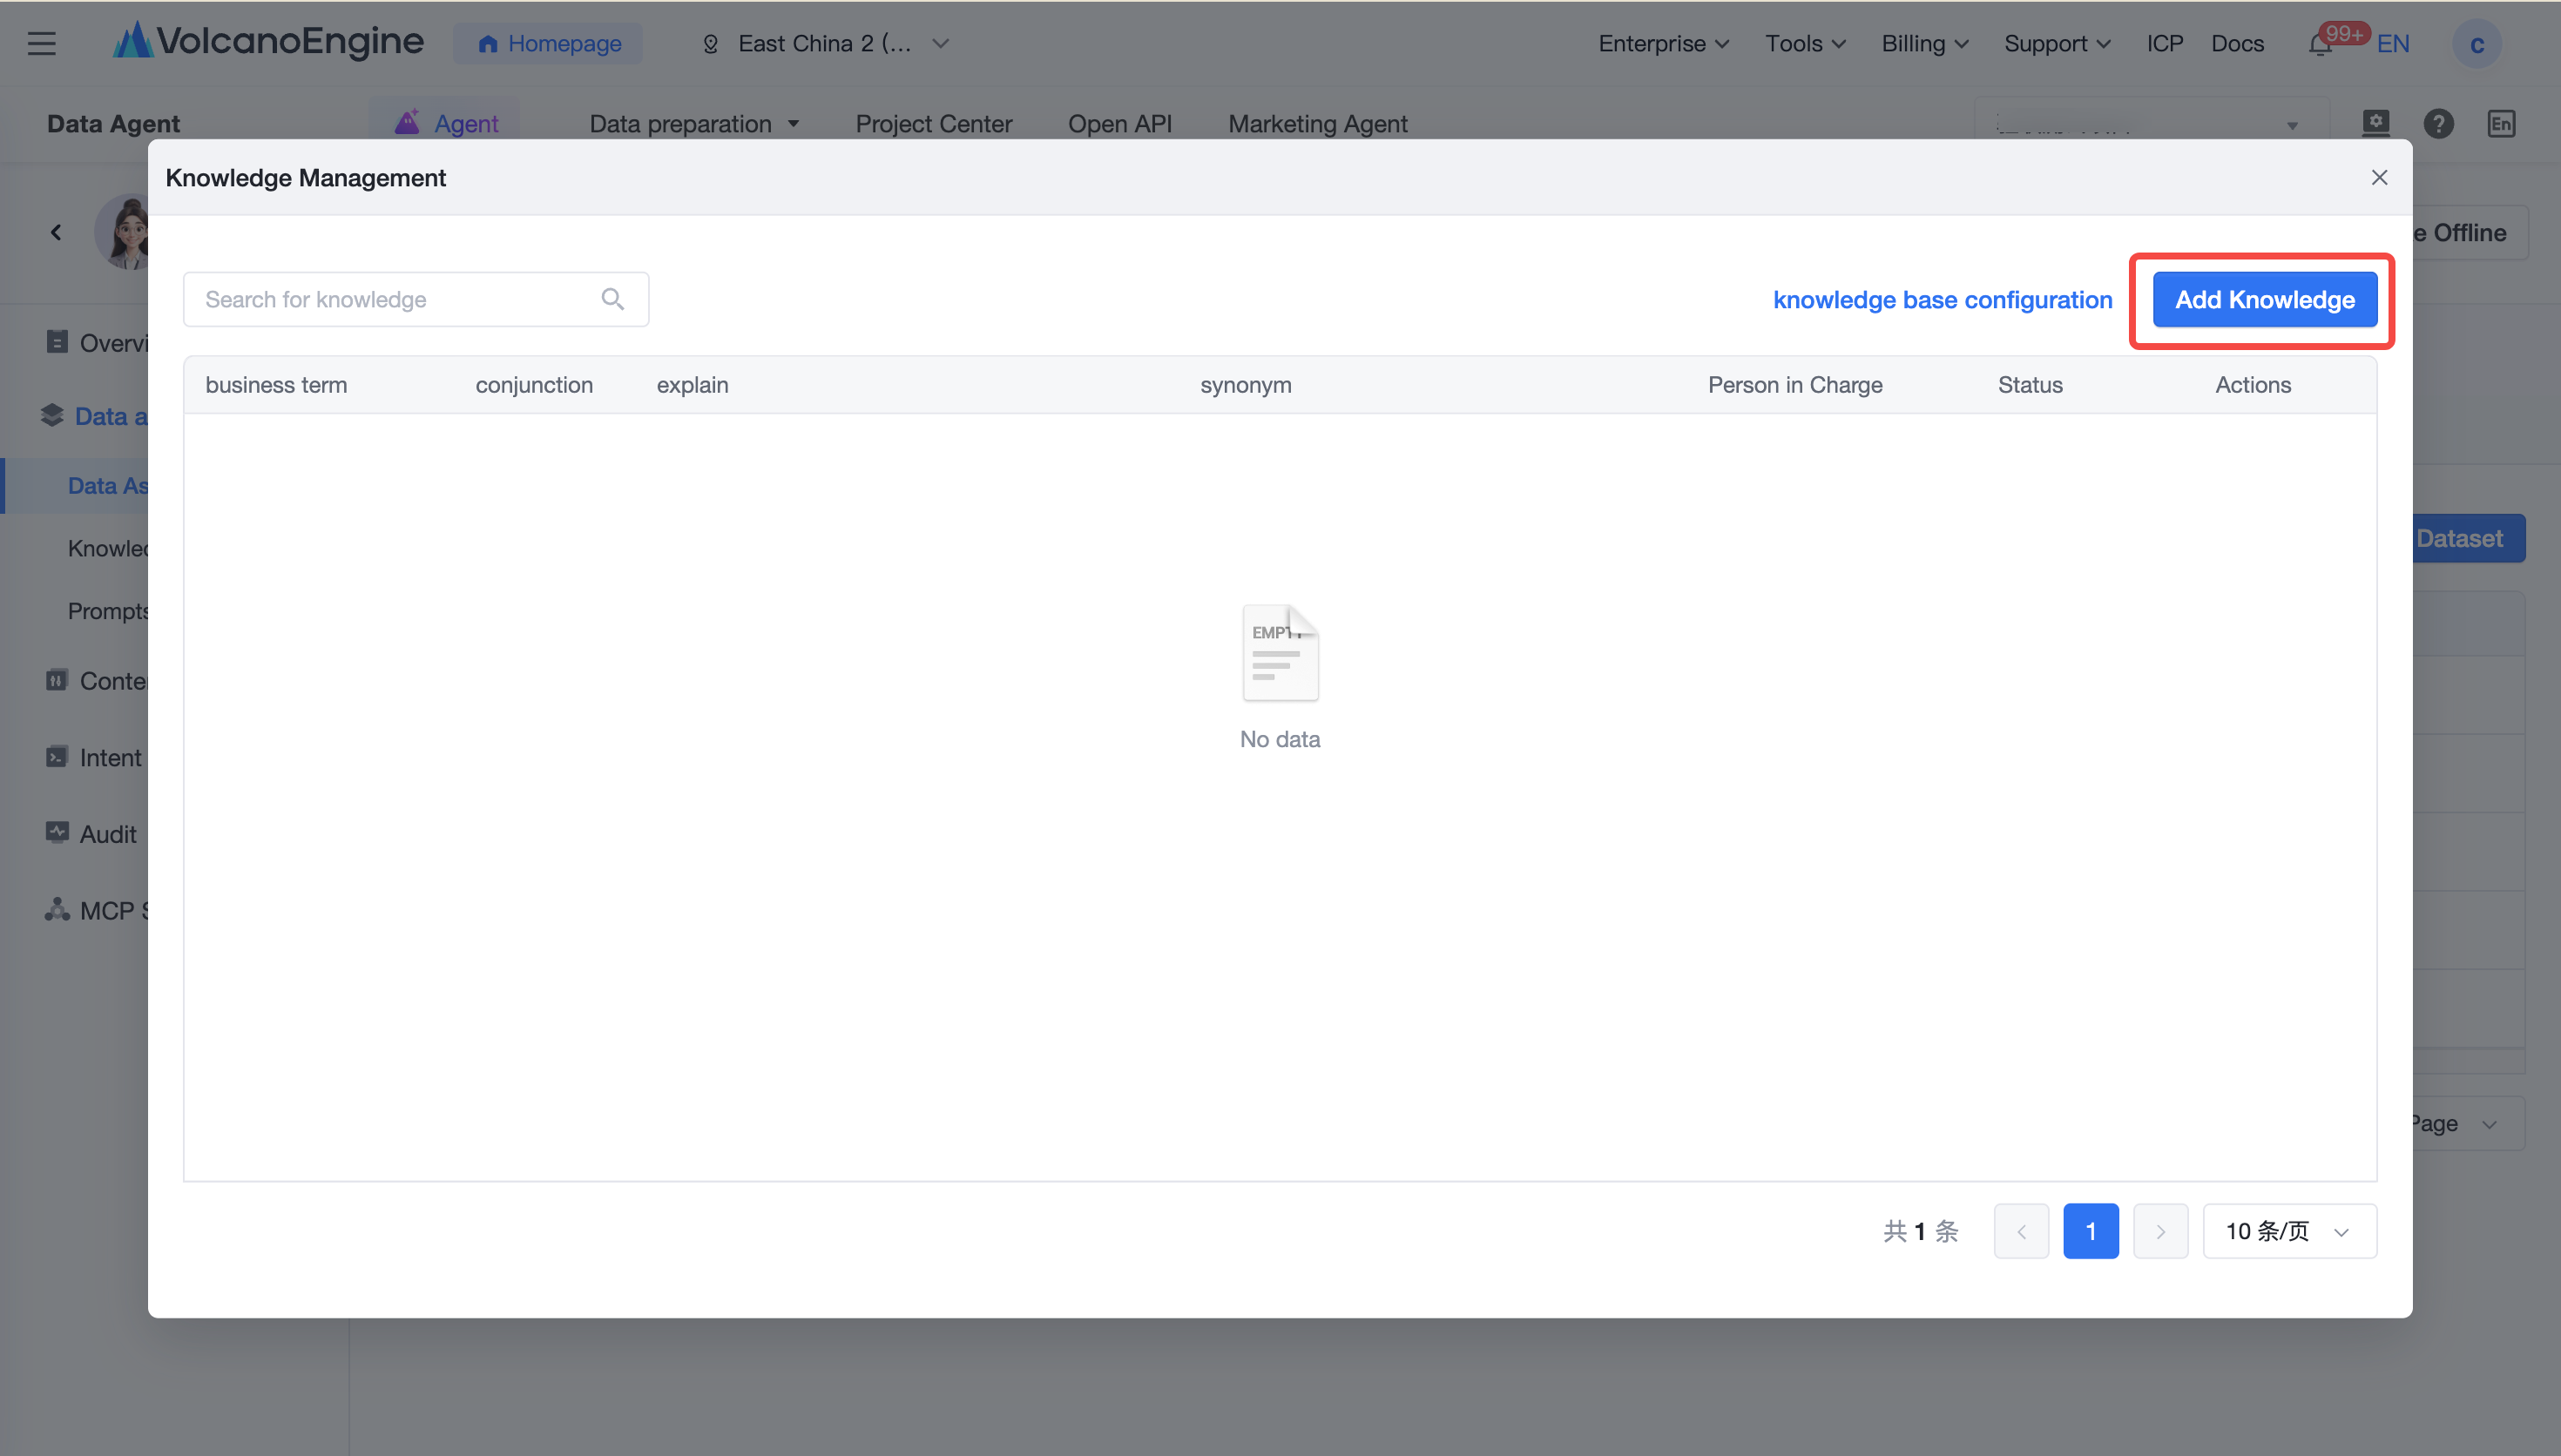The width and height of the screenshot is (2561, 1456).
Task: Go back using the left chevron arrow
Action: [x=56, y=232]
